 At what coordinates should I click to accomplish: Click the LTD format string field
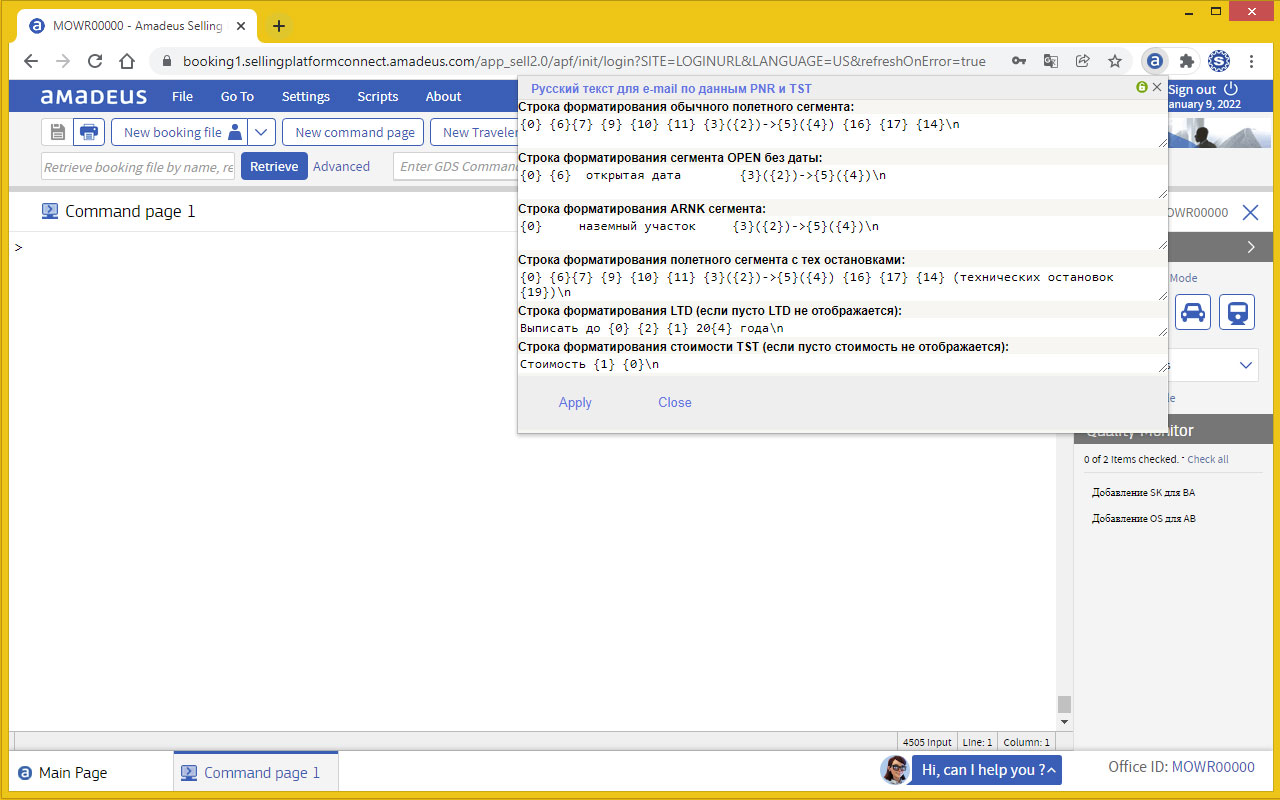(843, 327)
